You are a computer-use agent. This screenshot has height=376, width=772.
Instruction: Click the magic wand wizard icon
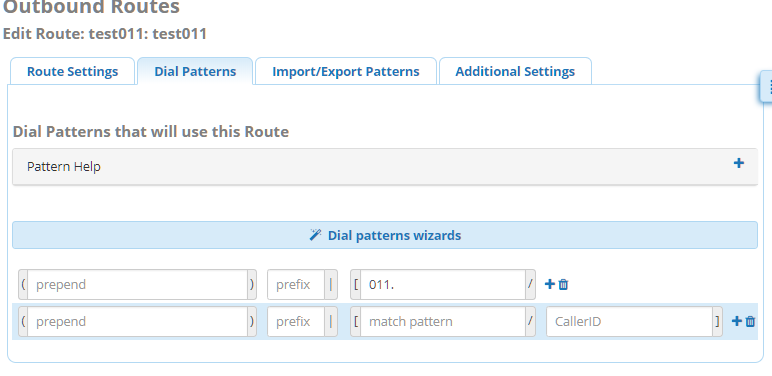click(315, 235)
